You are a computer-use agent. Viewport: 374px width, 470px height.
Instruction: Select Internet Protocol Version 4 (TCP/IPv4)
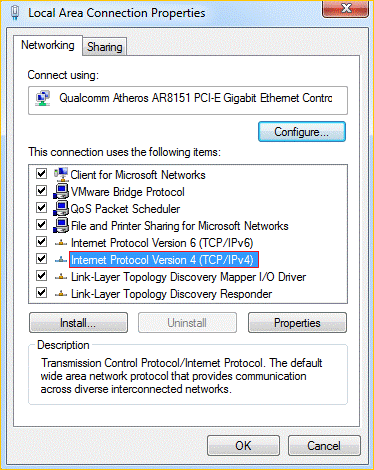[164, 260]
